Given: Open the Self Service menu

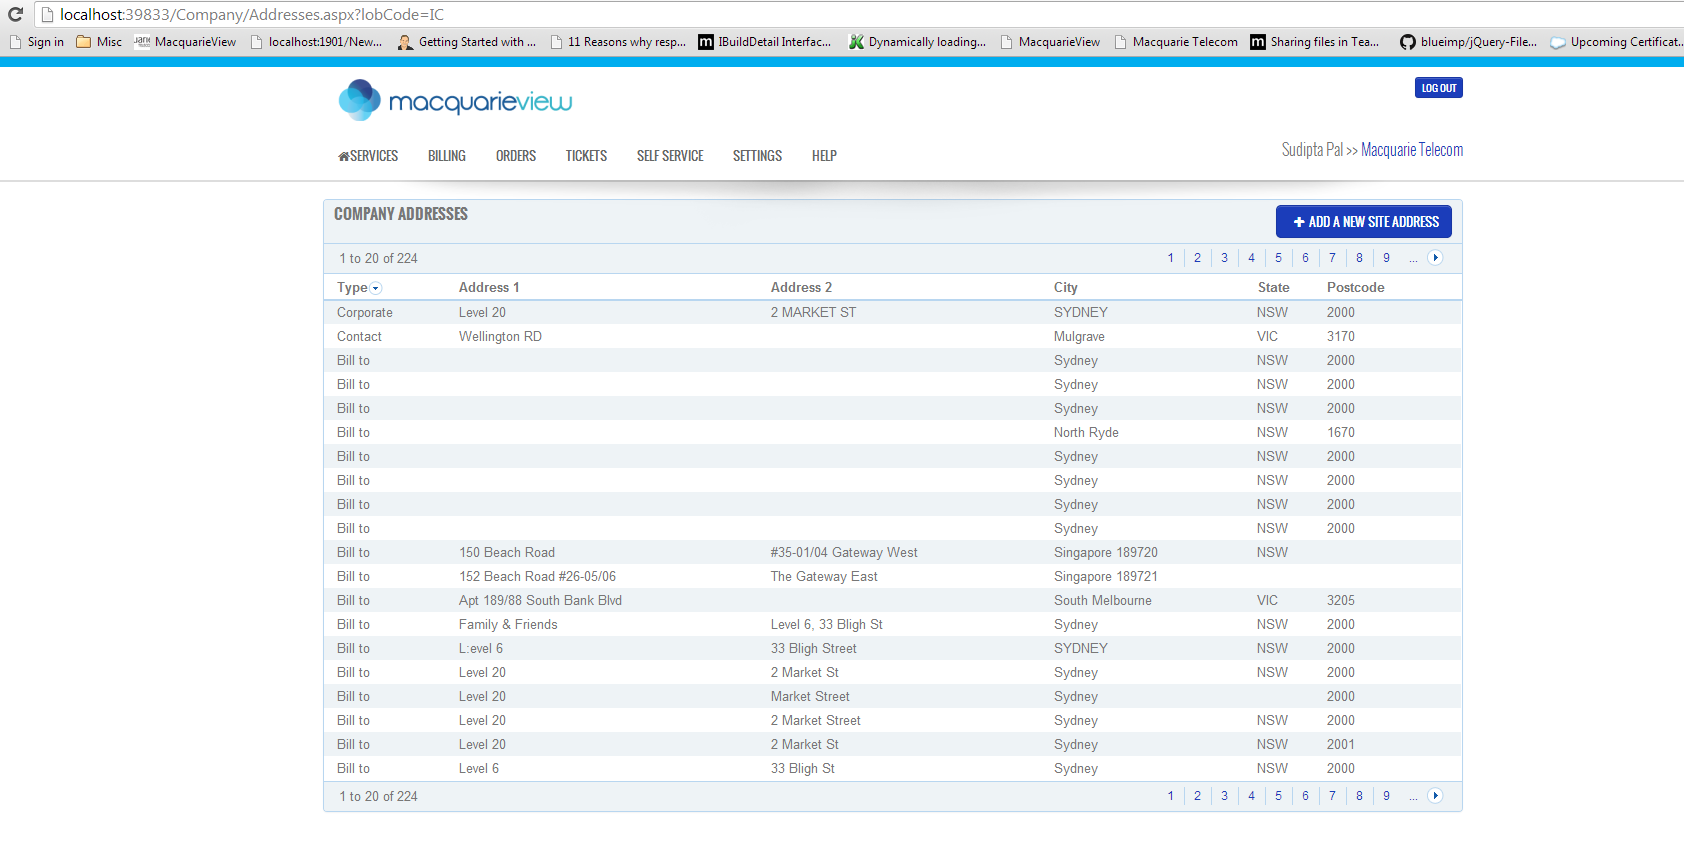Looking at the screenshot, I should (670, 156).
